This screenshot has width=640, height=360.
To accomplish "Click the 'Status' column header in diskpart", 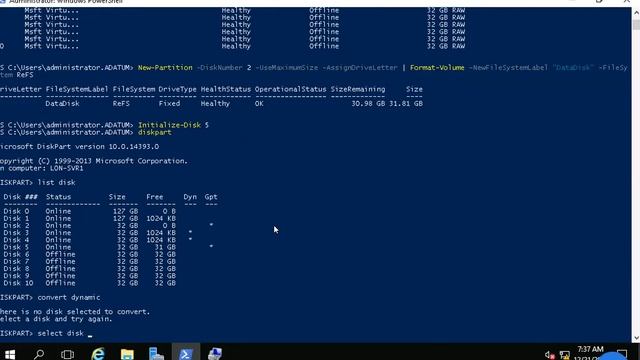I will 58,197.
